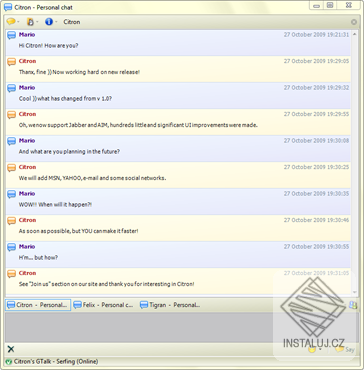Viewport: 364px width, 370px height.
Task: Click the message 'Cool )) what has changed from v 1.0?'
Action: point(65,99)
